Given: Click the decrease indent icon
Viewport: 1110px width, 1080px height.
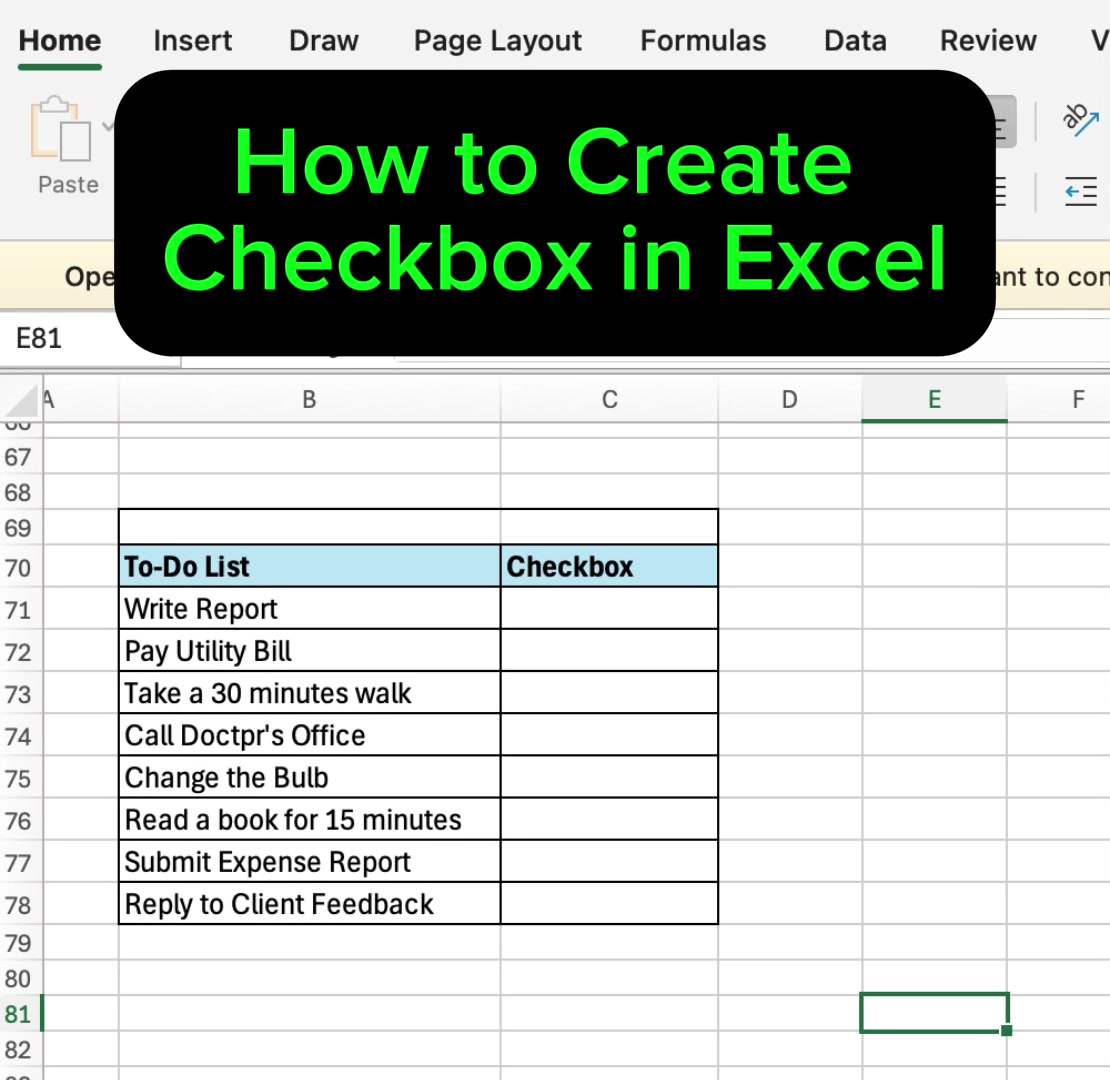Looking at the screenshot, I should coord(1080,191).
